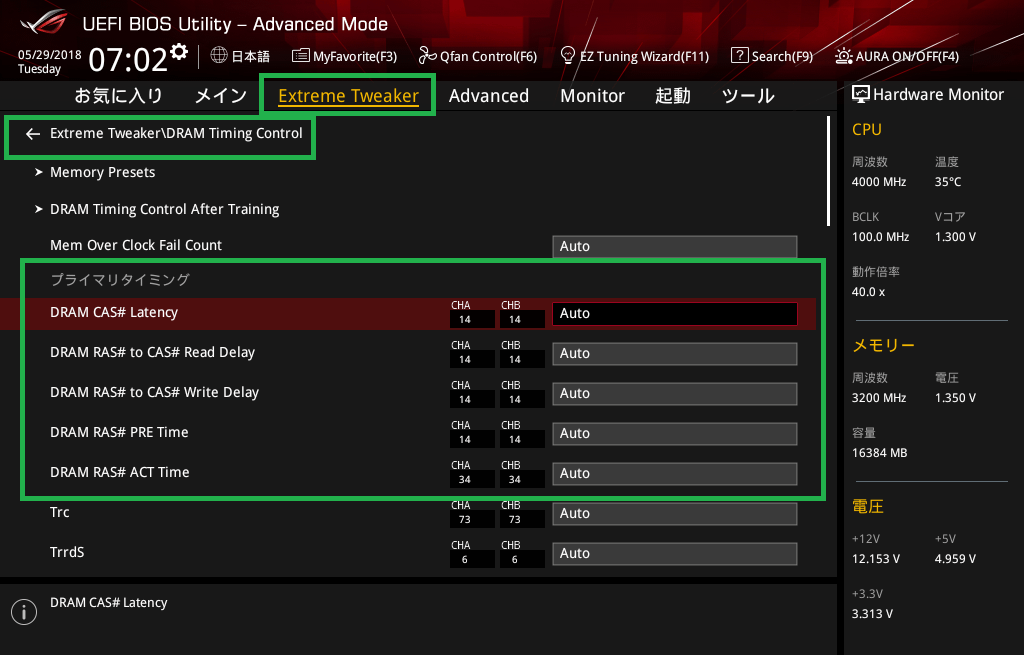
Task: Select DRAM RAS# to CAS# Read Delay field
Action: pos(675,353)
